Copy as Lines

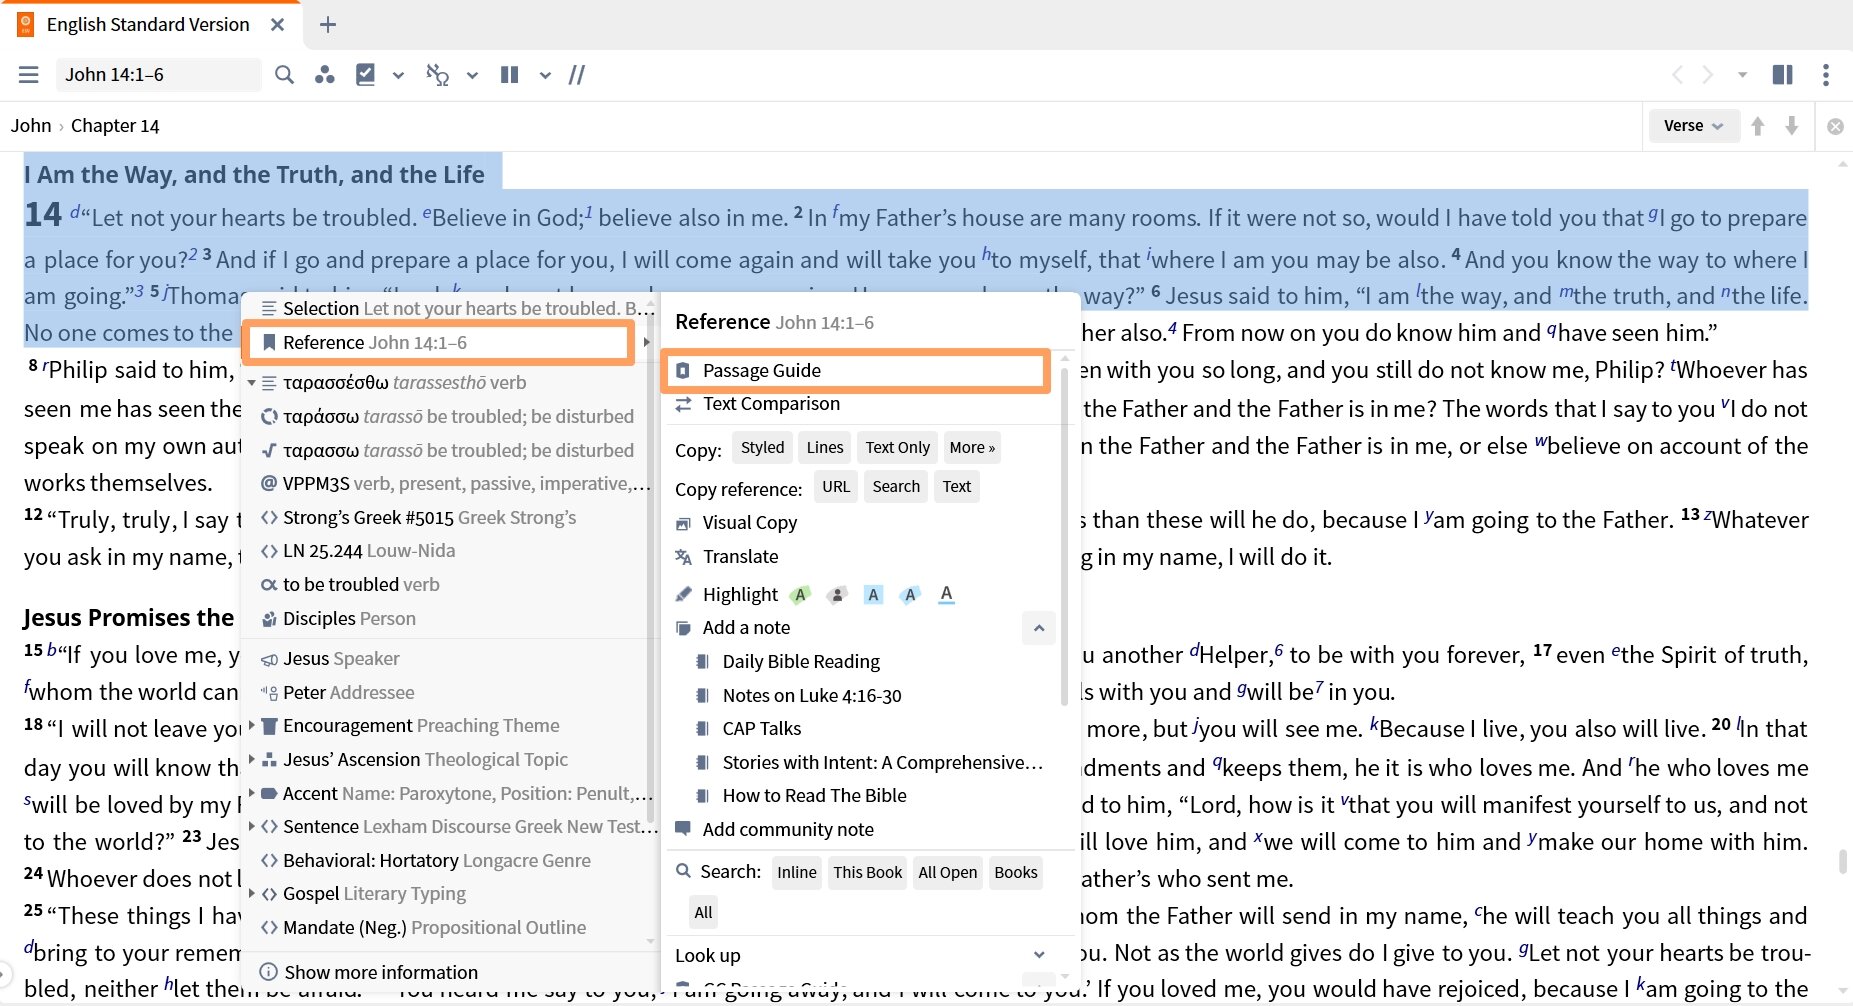pos(825,448)
